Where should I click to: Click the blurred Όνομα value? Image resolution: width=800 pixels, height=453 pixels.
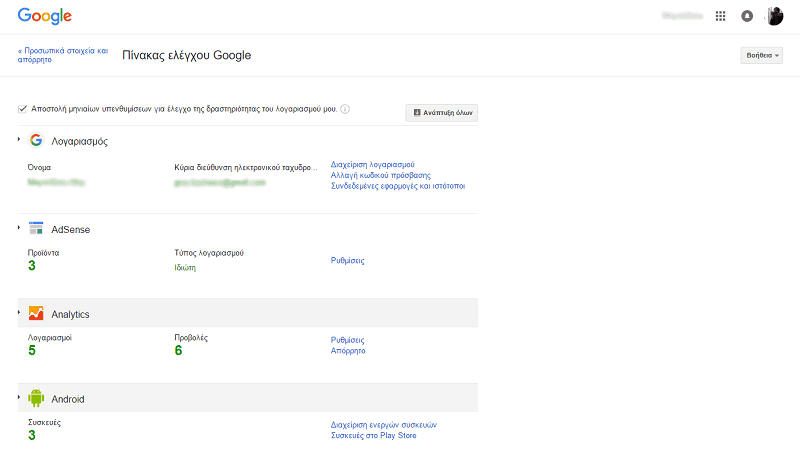click(x=56, y=182)
